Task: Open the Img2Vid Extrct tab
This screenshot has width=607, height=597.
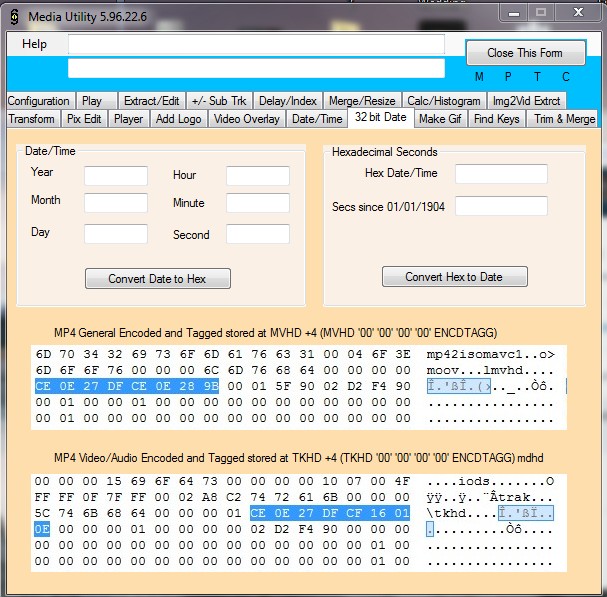Action: click(x=526, y=101)
